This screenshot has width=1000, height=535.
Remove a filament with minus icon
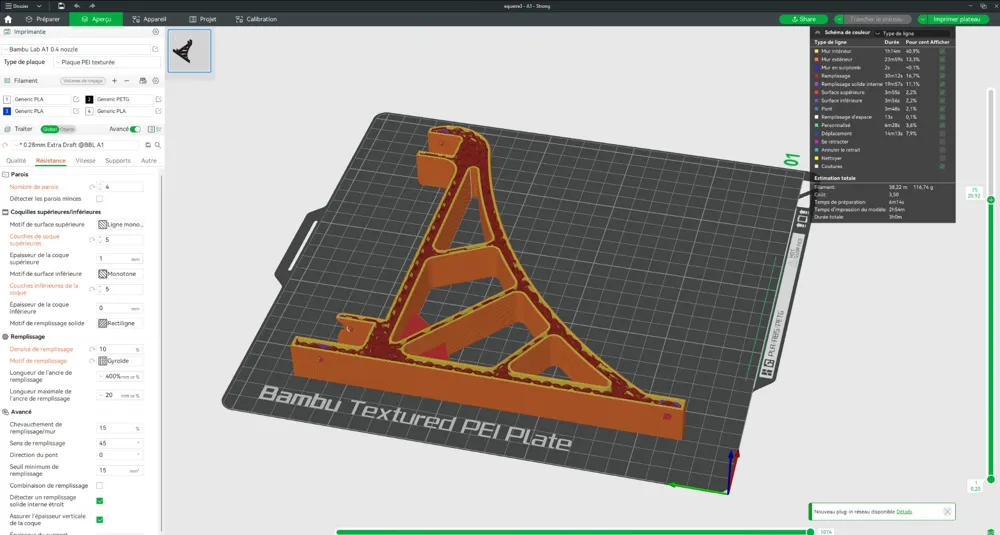126,81
